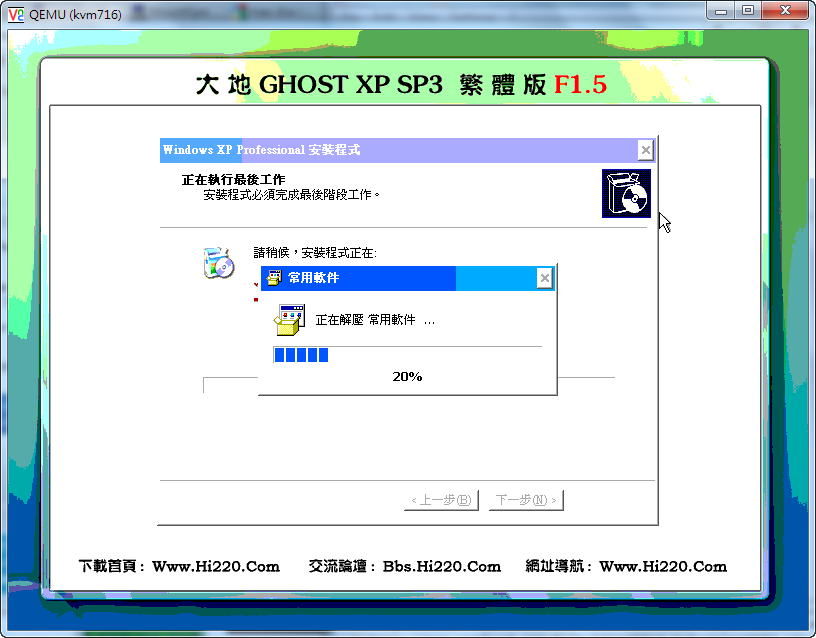
Task: Click the yellow package box extraction icon
Action: click(x=289, y=320)
